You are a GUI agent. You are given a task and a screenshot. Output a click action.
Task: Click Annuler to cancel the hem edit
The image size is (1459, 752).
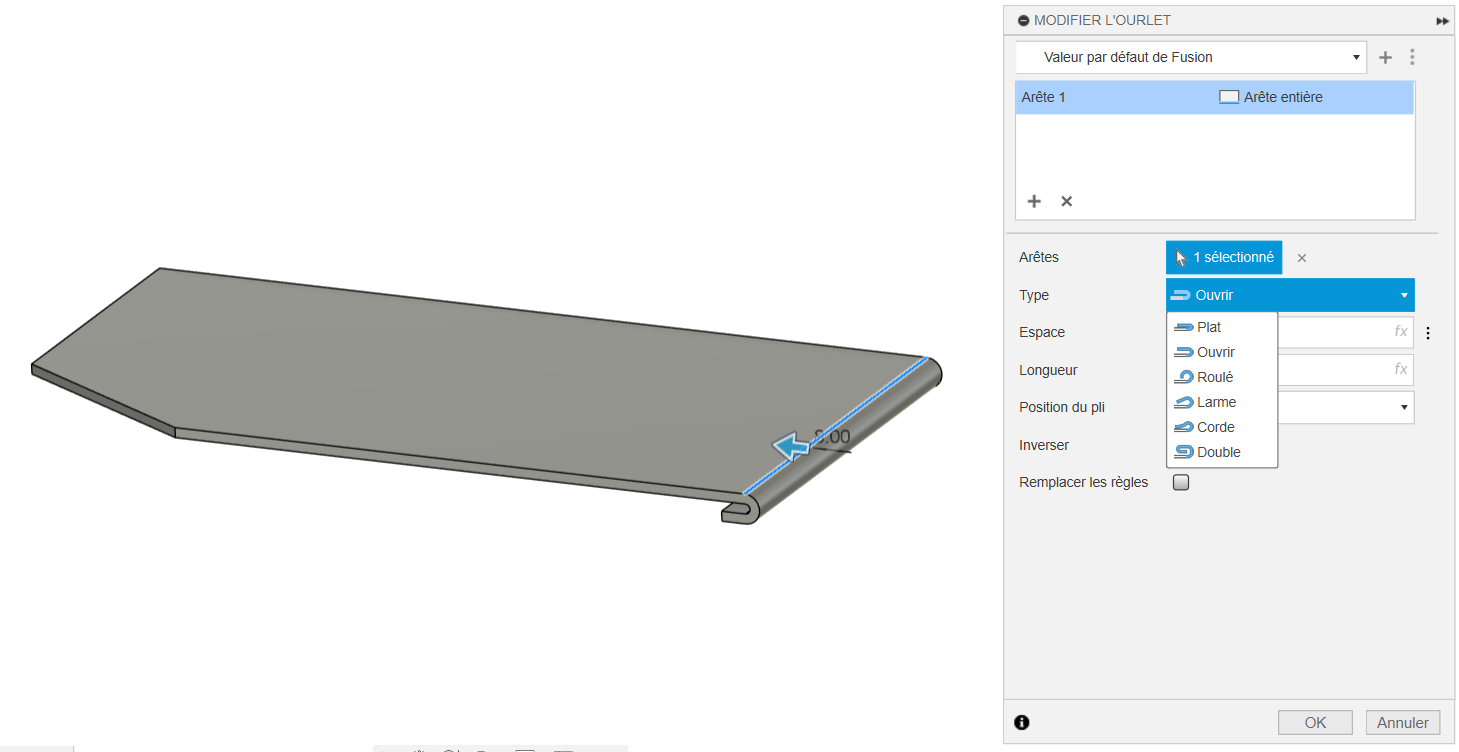[x=1402, y=722]
